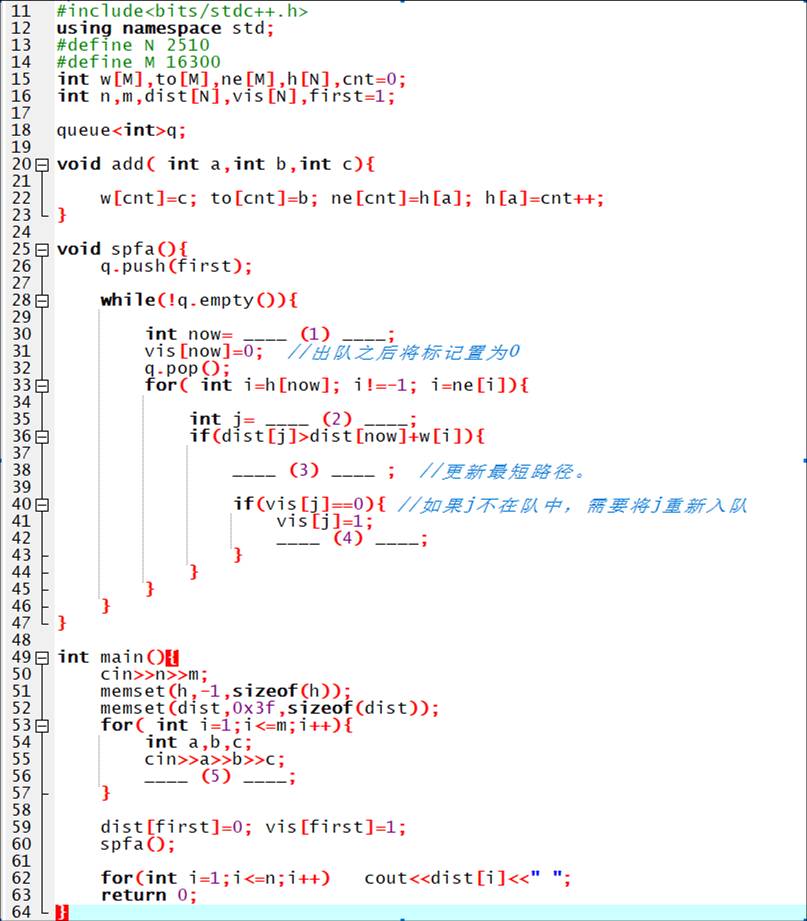Collapse the add function fold on line 20

(x=41, y=164)
